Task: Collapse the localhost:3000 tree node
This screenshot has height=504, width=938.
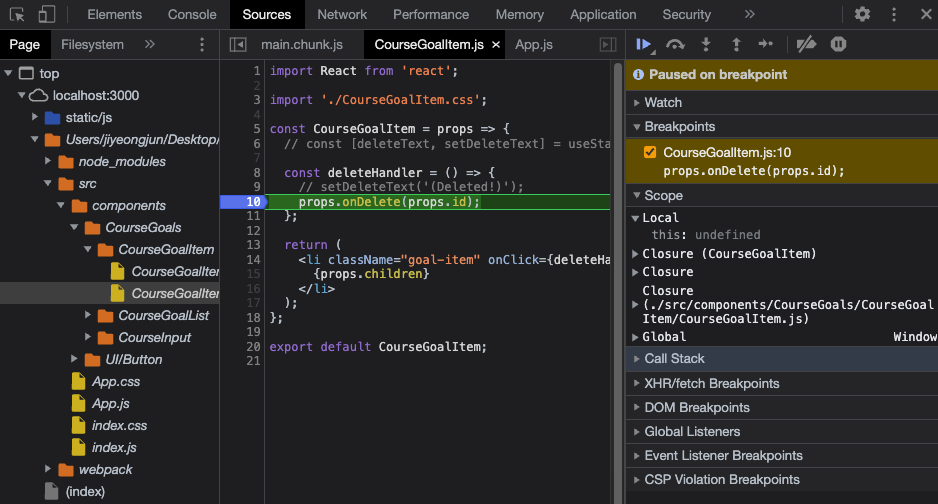Action: [22, 96]
